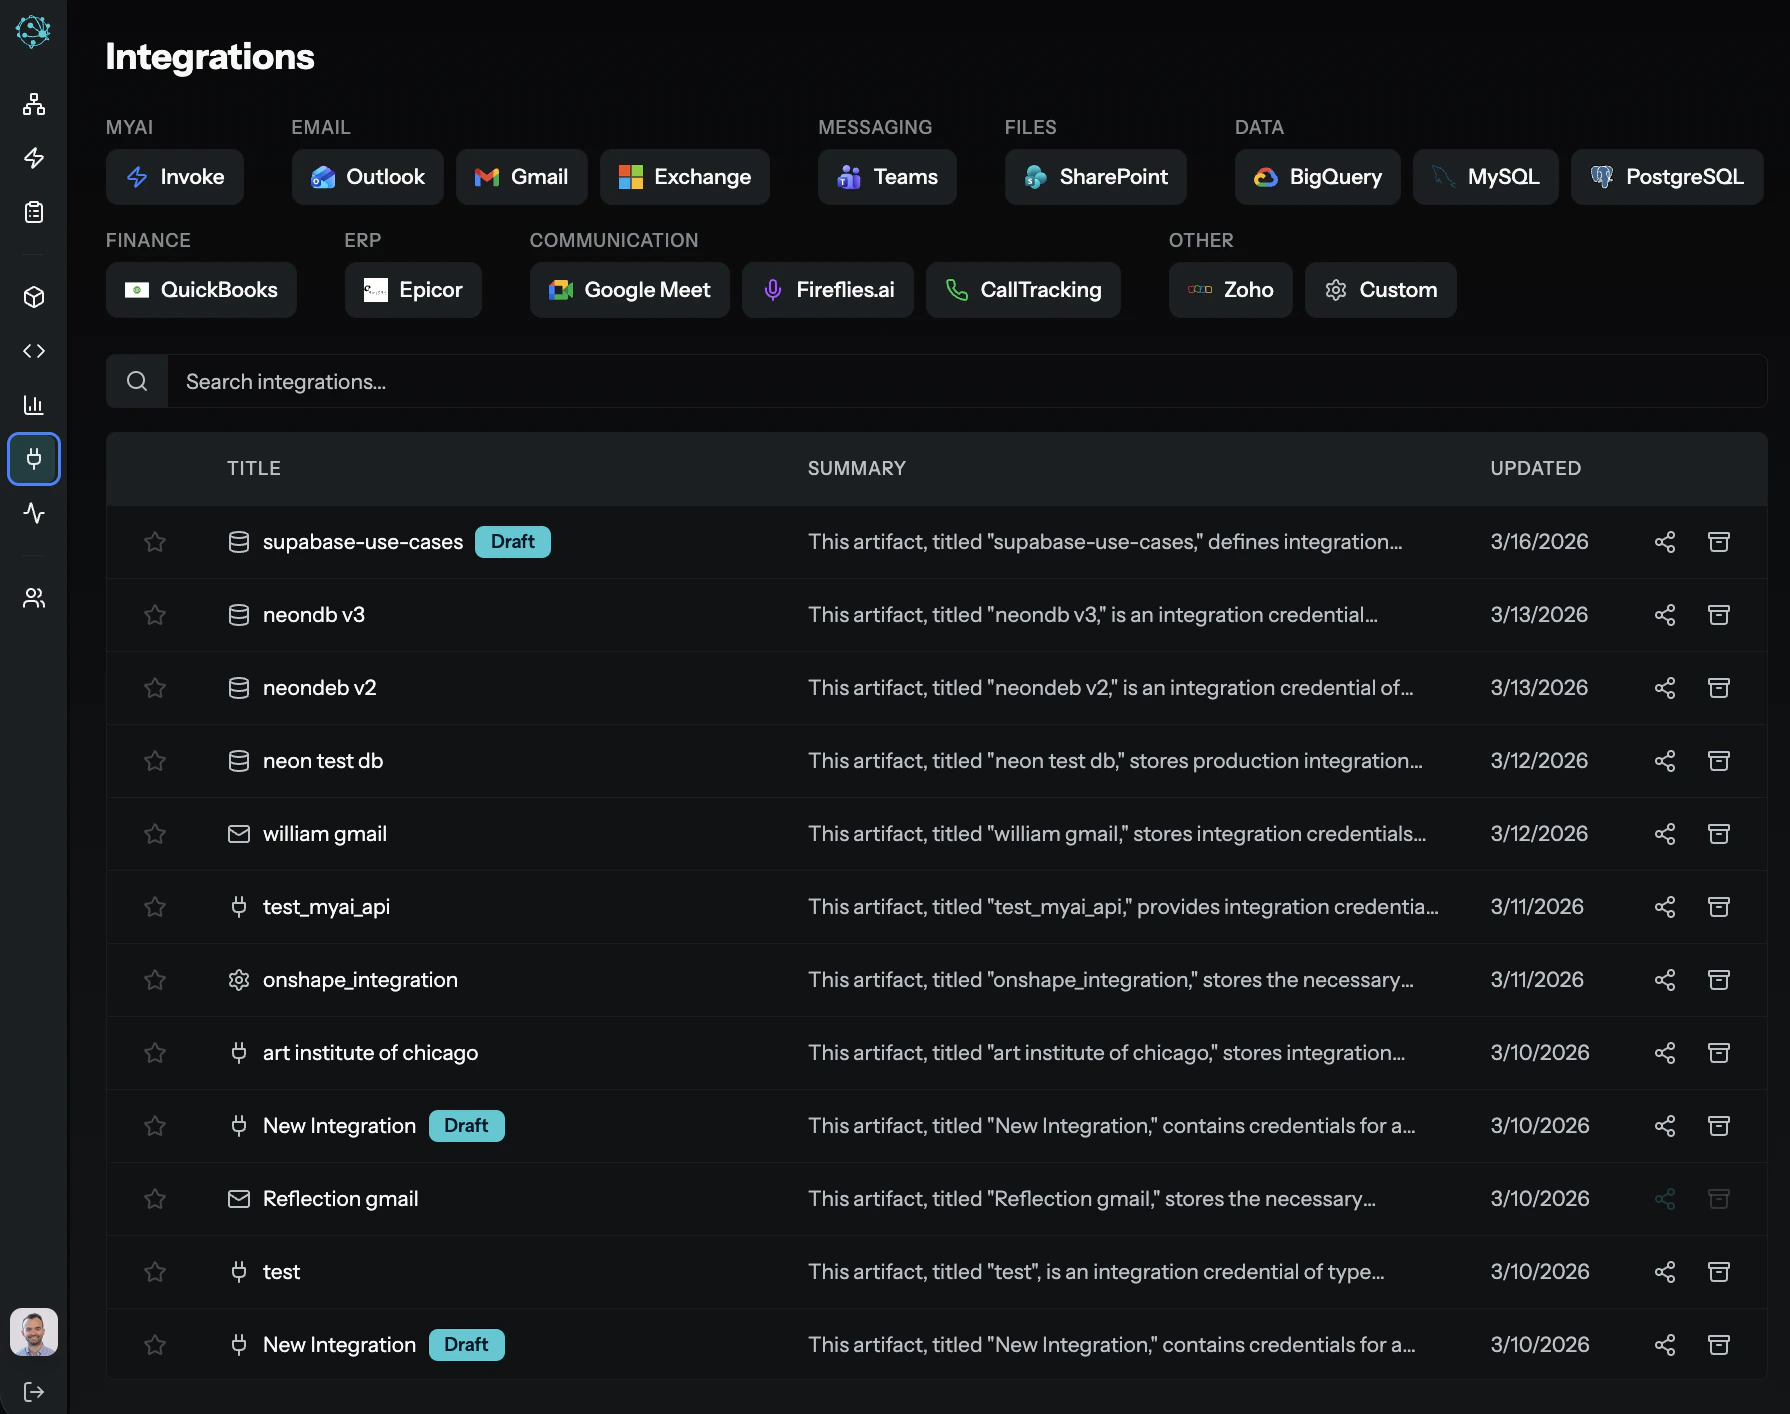Add a PostgreSQL data integration

pos(1666,177)
